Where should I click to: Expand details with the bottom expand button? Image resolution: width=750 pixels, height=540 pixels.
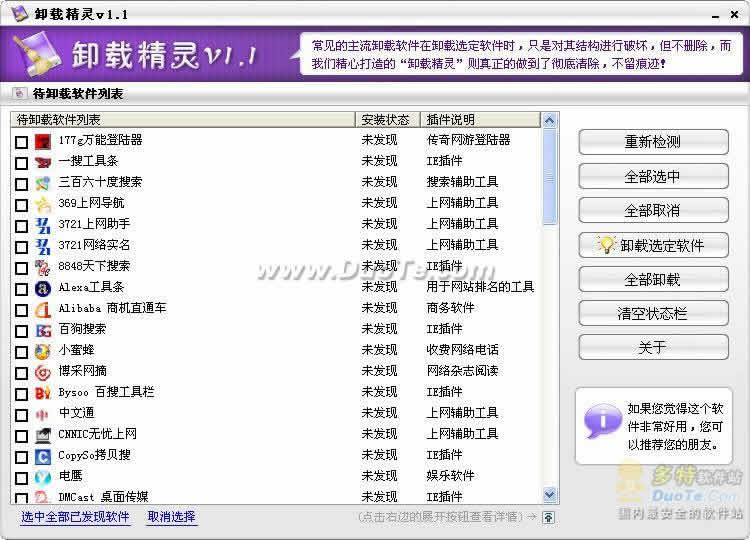(549, 517)
